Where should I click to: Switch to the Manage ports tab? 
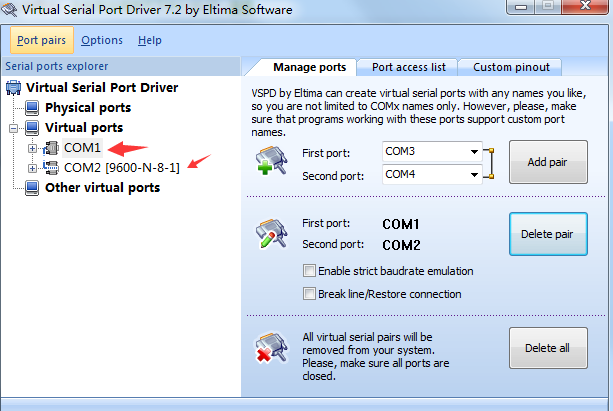[309, 67]
